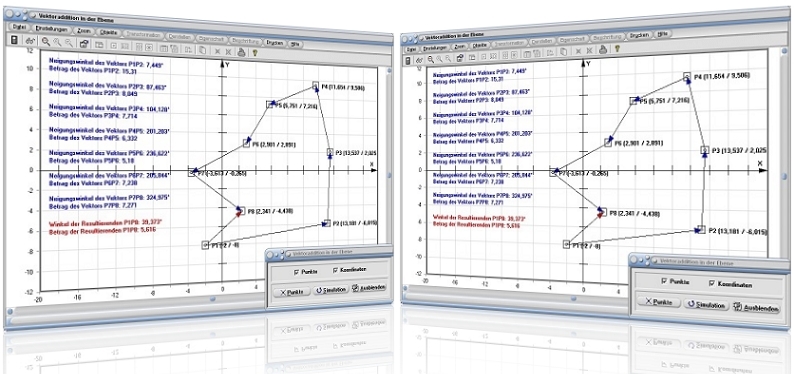The height and width of the screenshot is (374, 794).
Task: Open the Drucken menu in left window
Action: pyautogui.click(x=275, y=43)
